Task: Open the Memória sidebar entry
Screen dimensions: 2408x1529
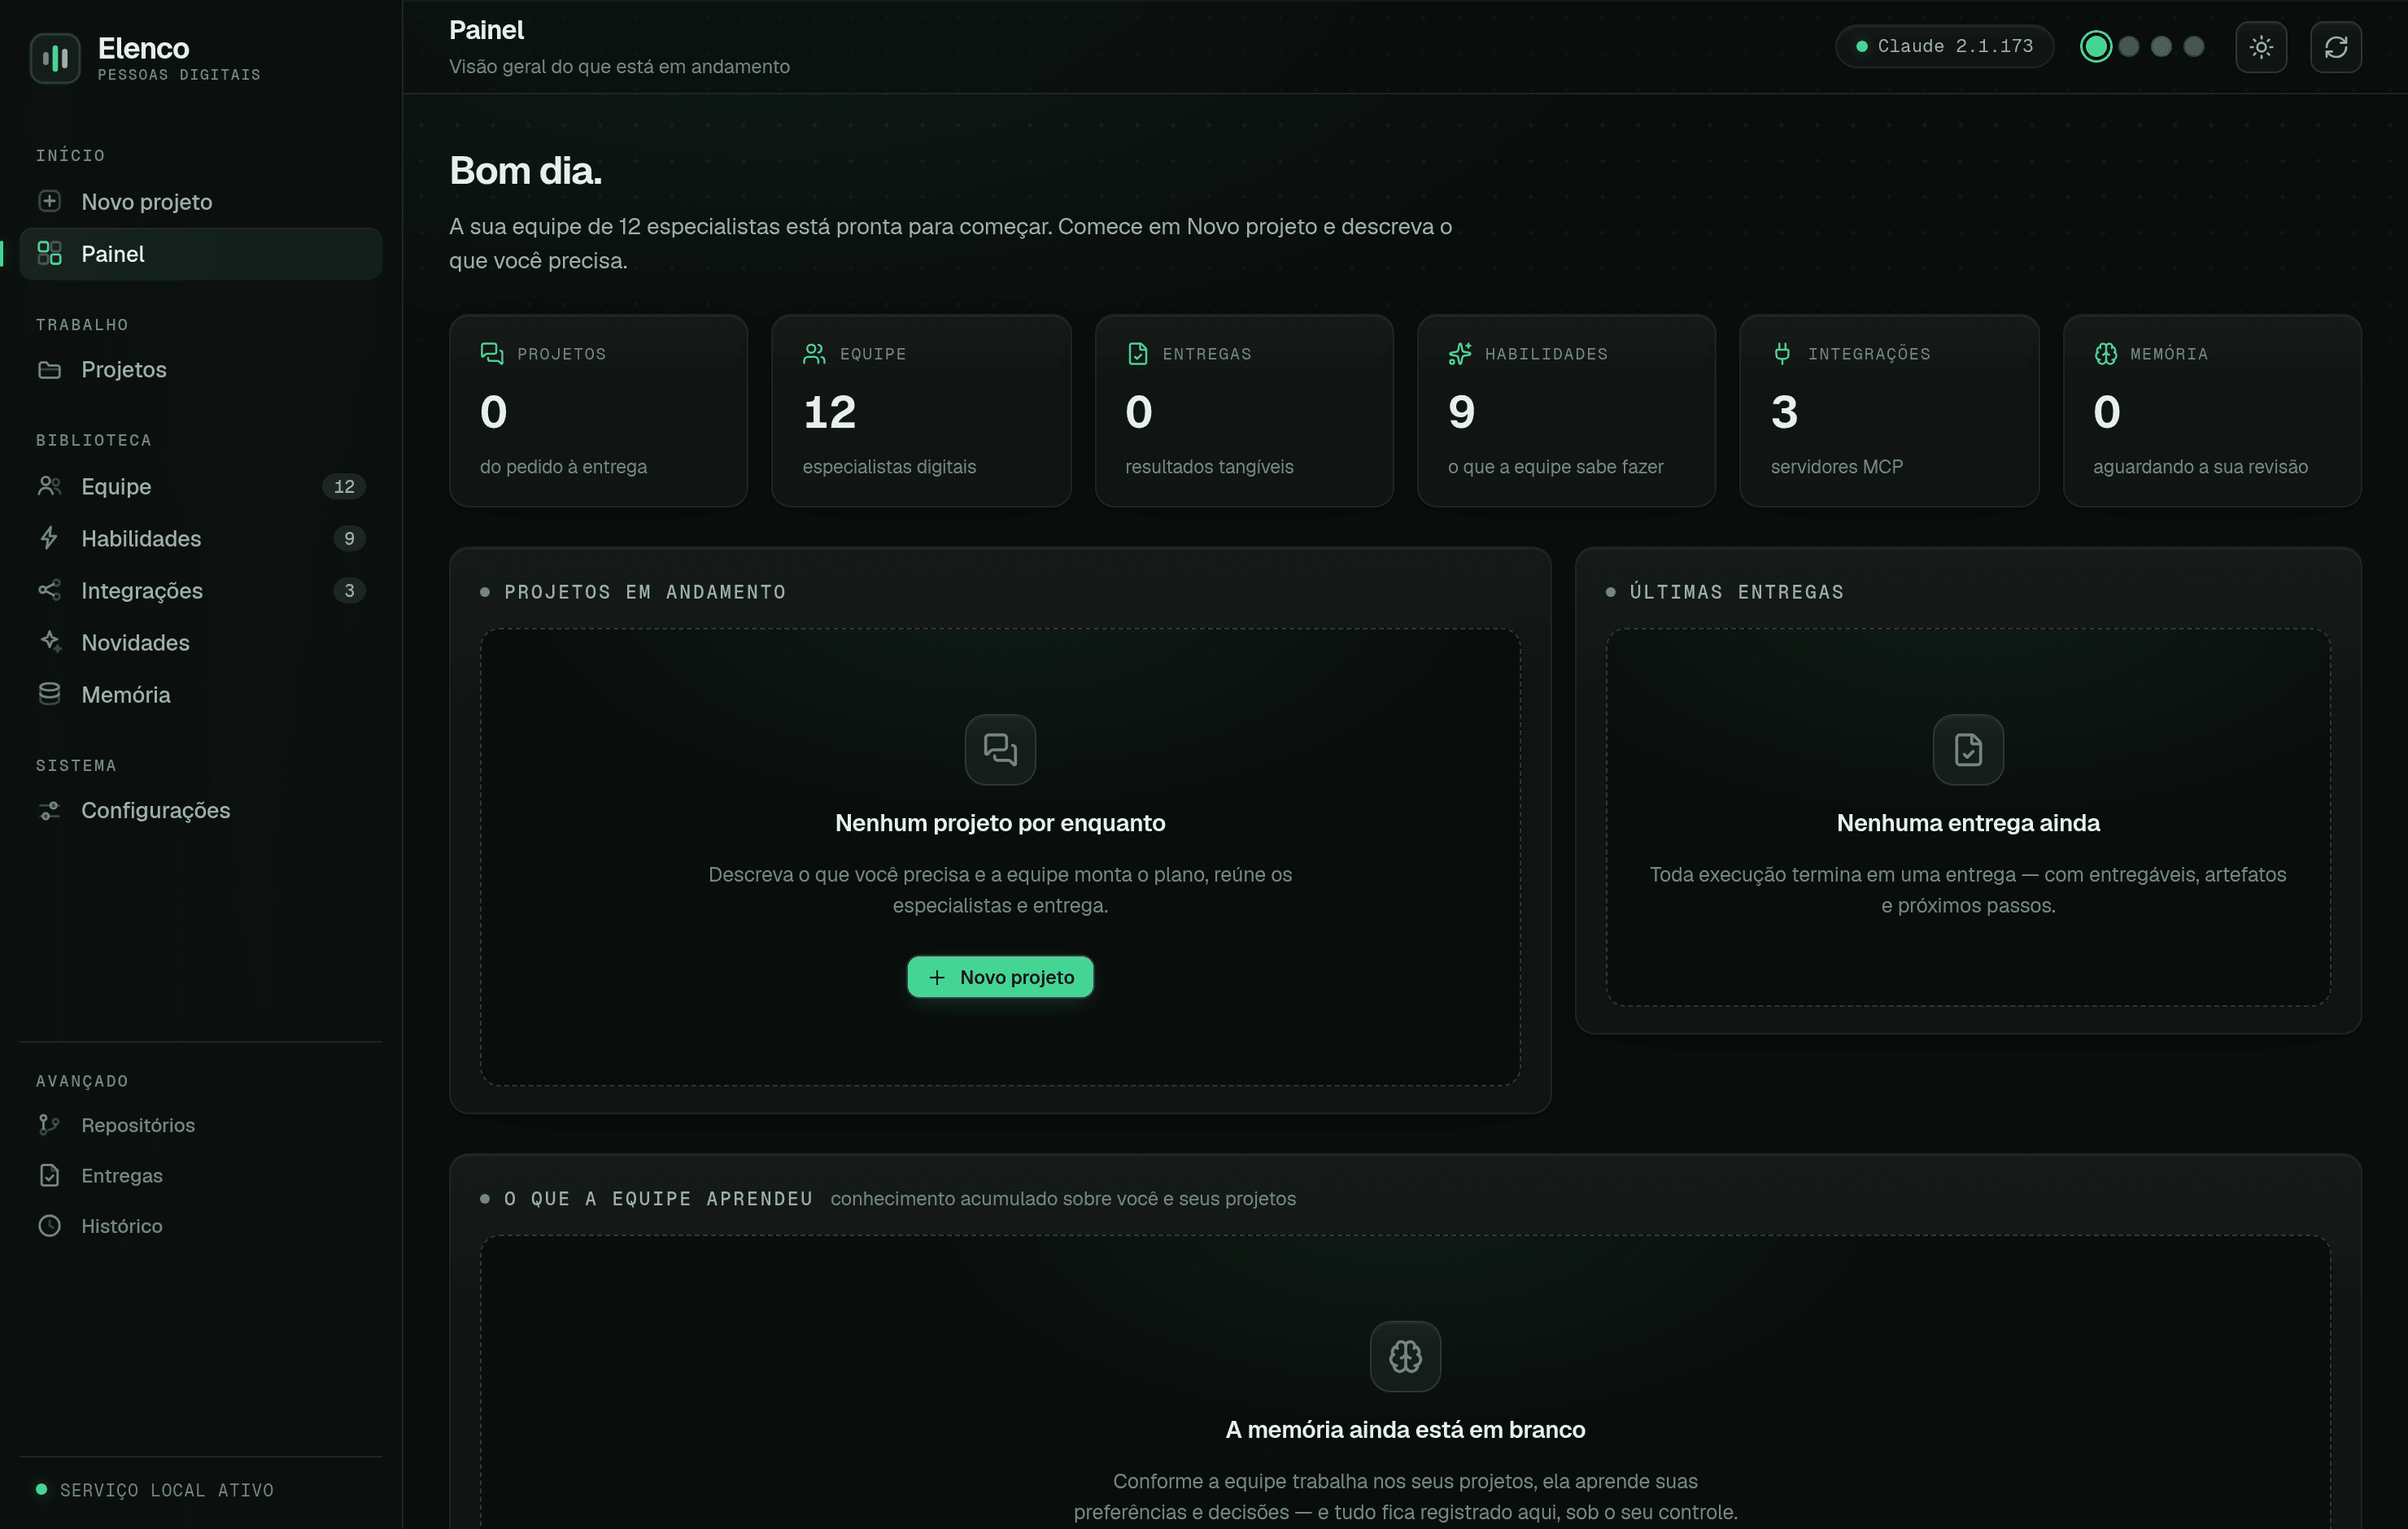Action: [200, 694]
